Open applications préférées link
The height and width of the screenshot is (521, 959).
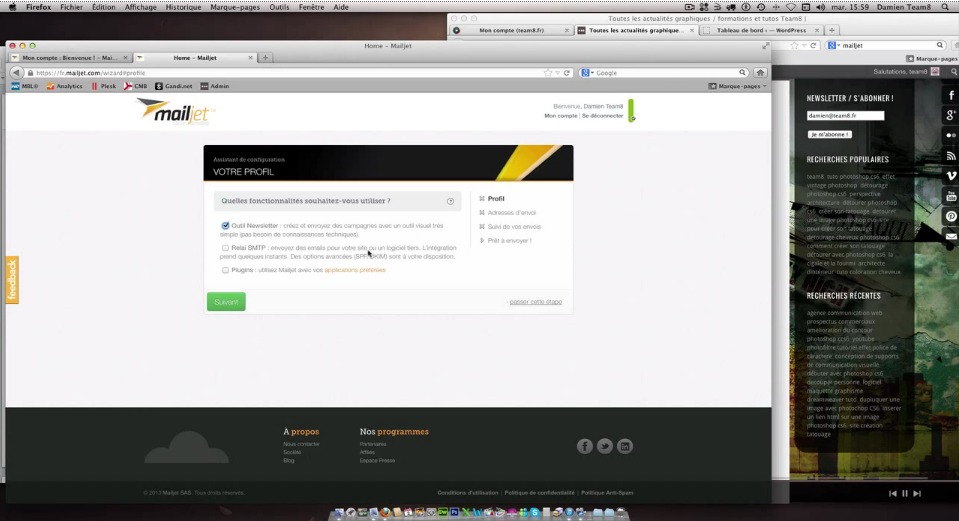tap(355, 270)
